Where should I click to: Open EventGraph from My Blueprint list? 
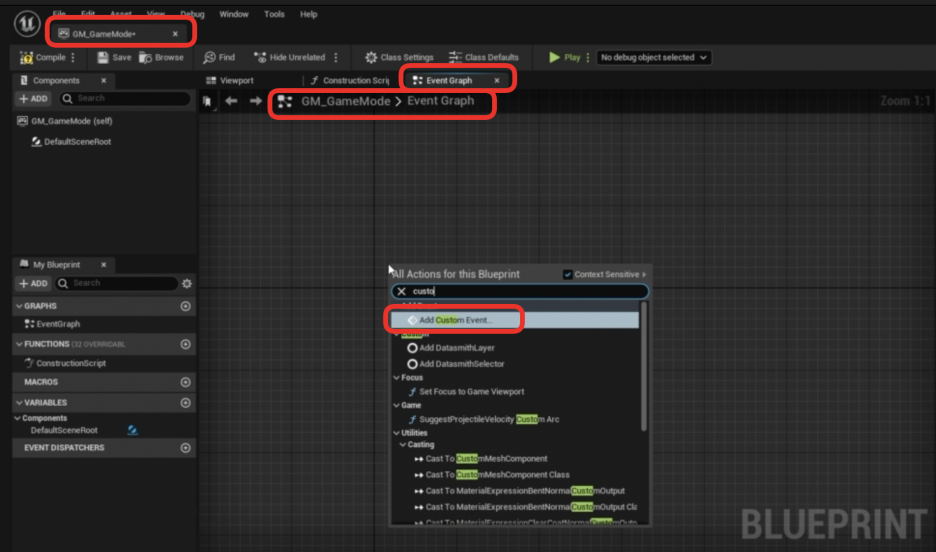(53, 324)
